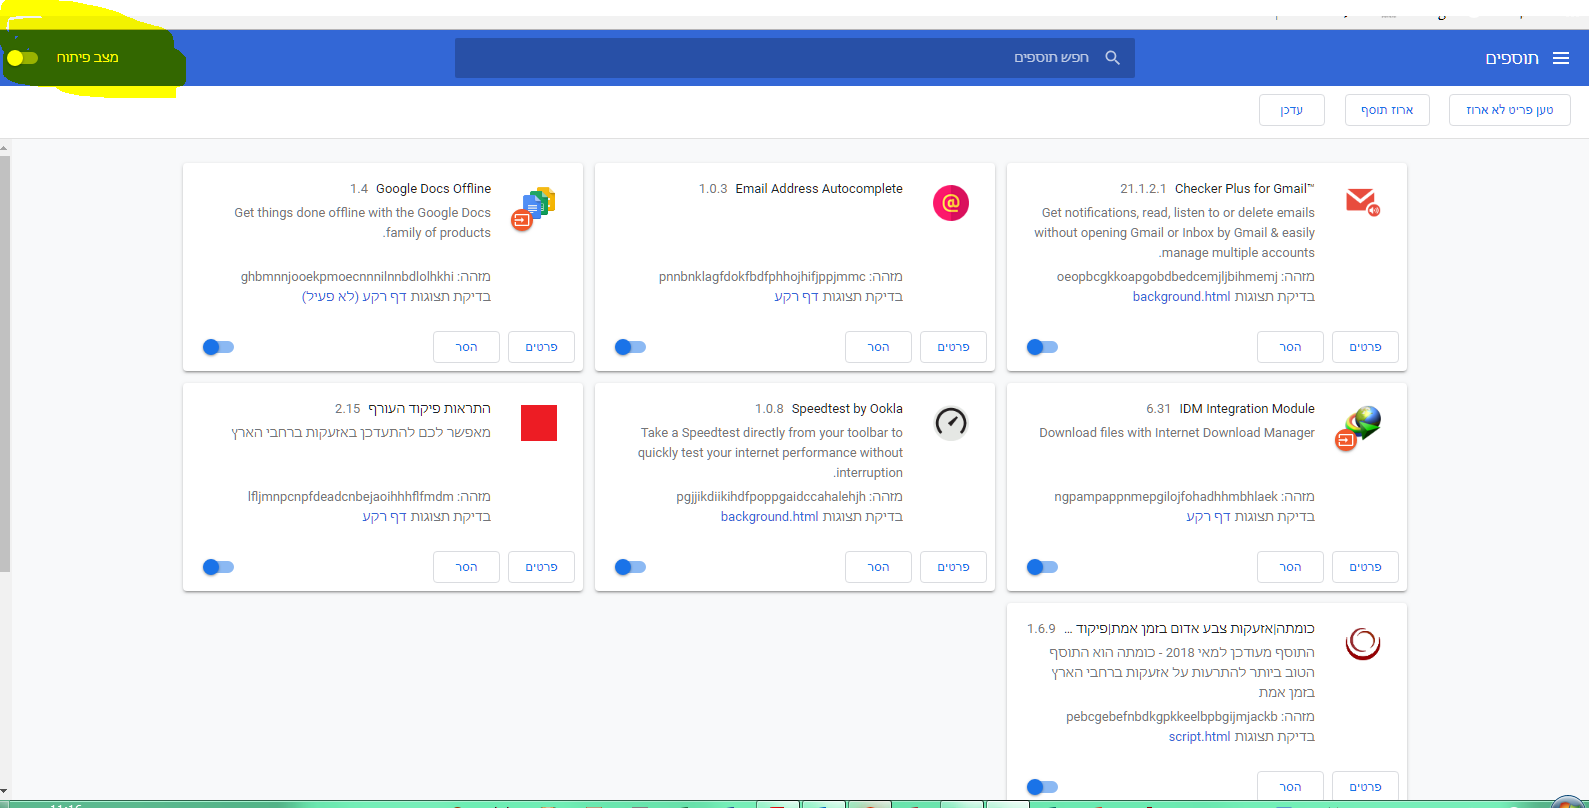The height and width of the screenshot is (808, 1589).
Task: Click the Email Address Autocomplete @ icon
Action: 951,203
